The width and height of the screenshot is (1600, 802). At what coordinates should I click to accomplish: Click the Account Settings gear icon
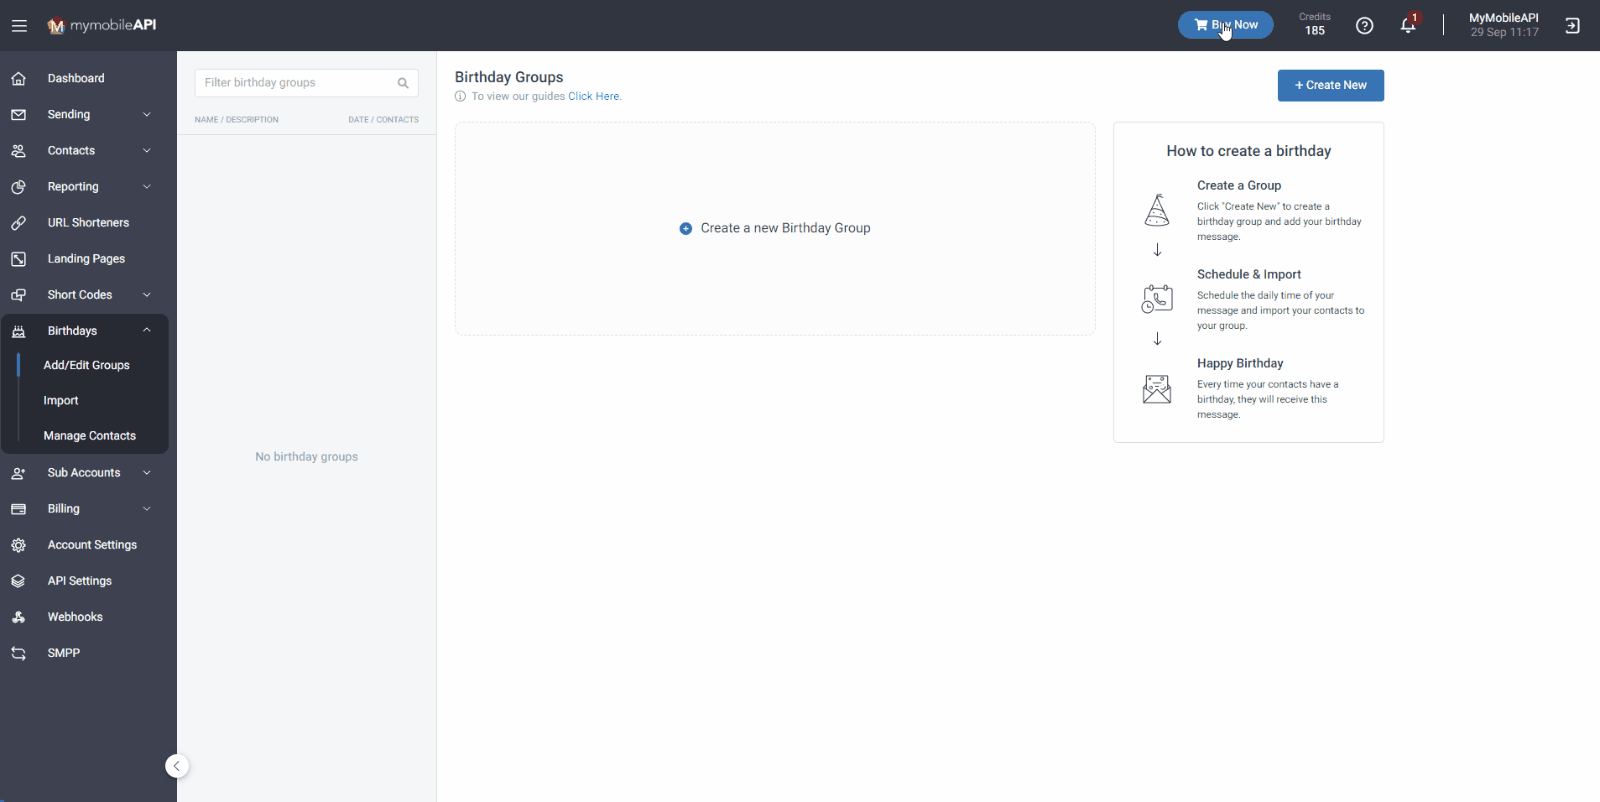point(18,544)
